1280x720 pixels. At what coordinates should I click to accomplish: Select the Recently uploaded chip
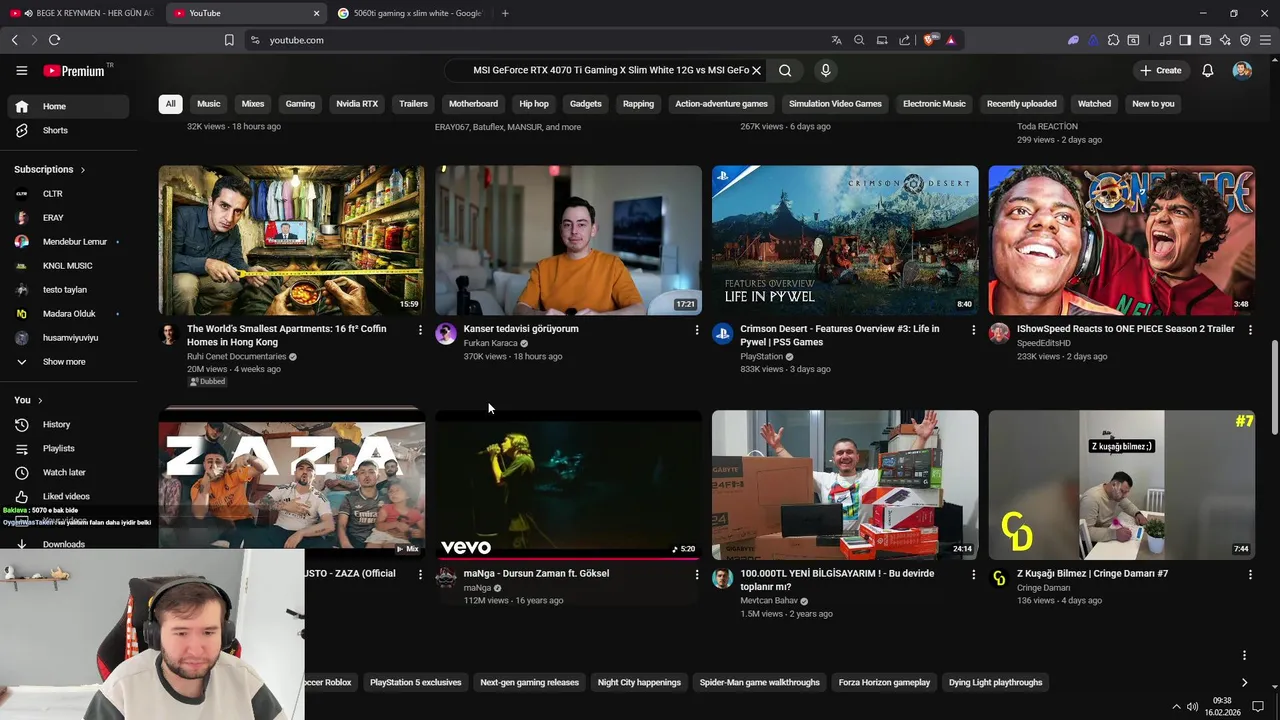pyautogui.click(x=1021, y=104)
